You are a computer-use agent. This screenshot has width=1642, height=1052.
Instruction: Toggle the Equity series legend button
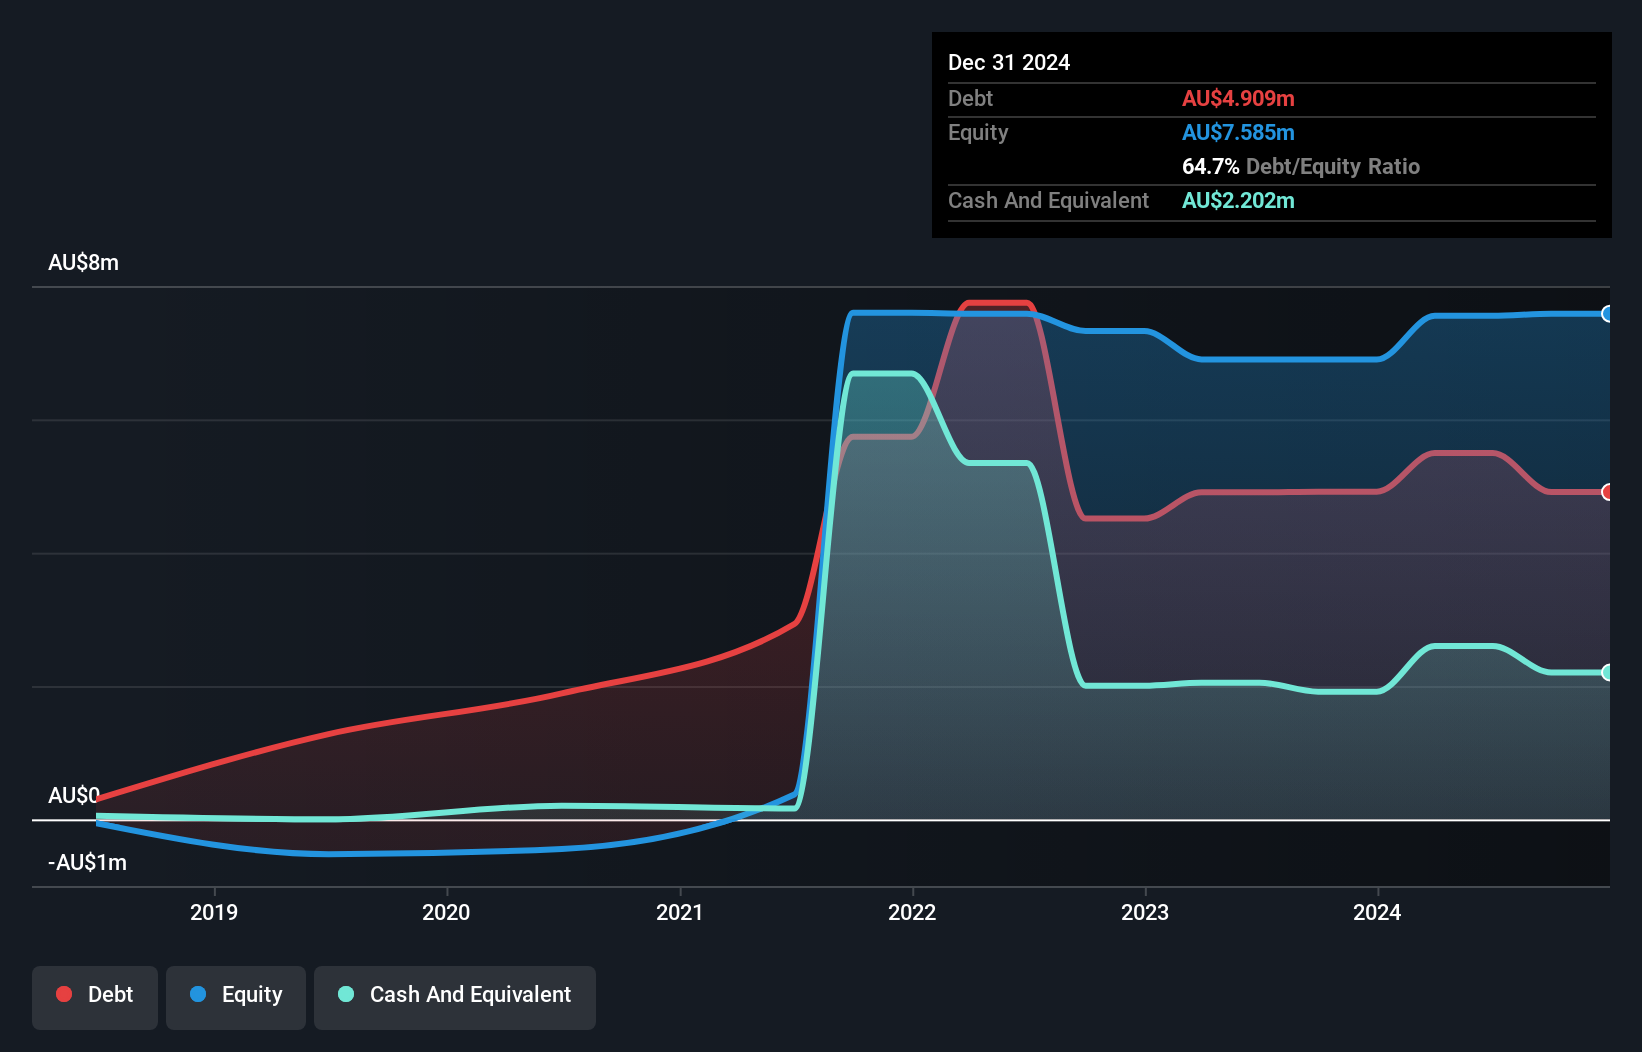[x=236, y=997]
